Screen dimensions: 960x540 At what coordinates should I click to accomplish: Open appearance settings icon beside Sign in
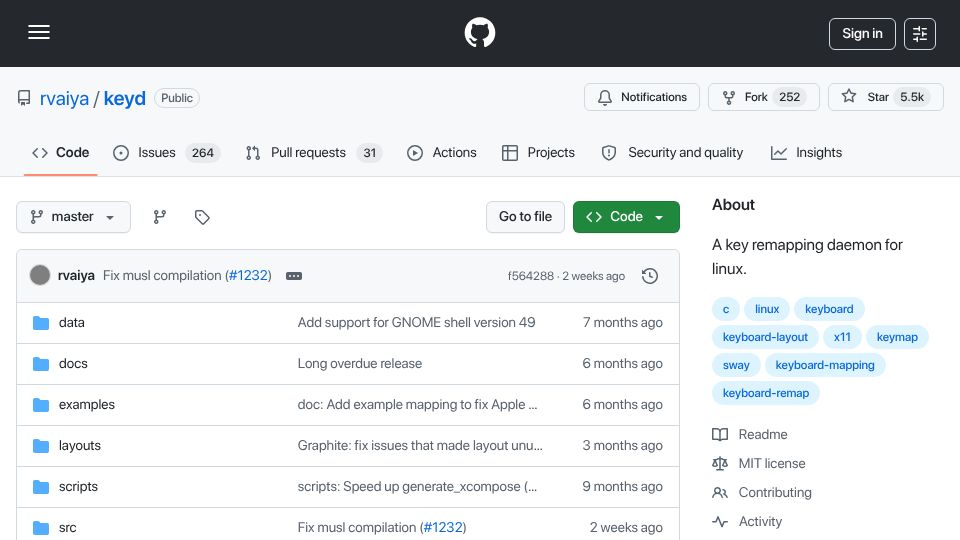click(920, 34)
